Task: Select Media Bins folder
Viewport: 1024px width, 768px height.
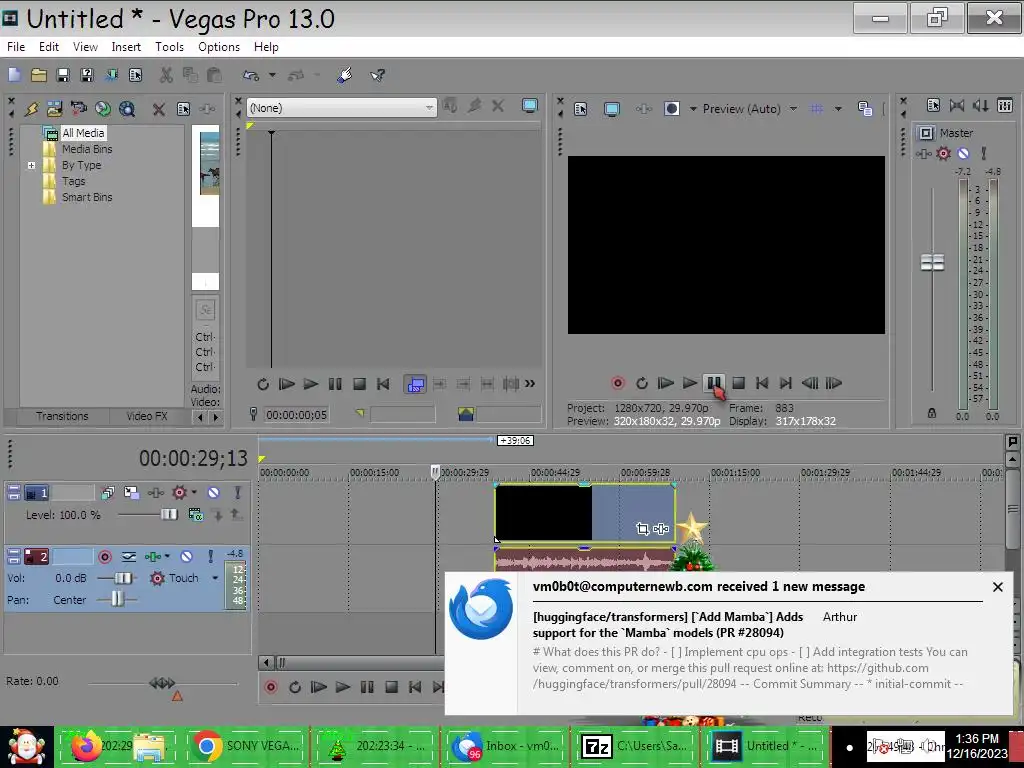Action: (87, 149)
